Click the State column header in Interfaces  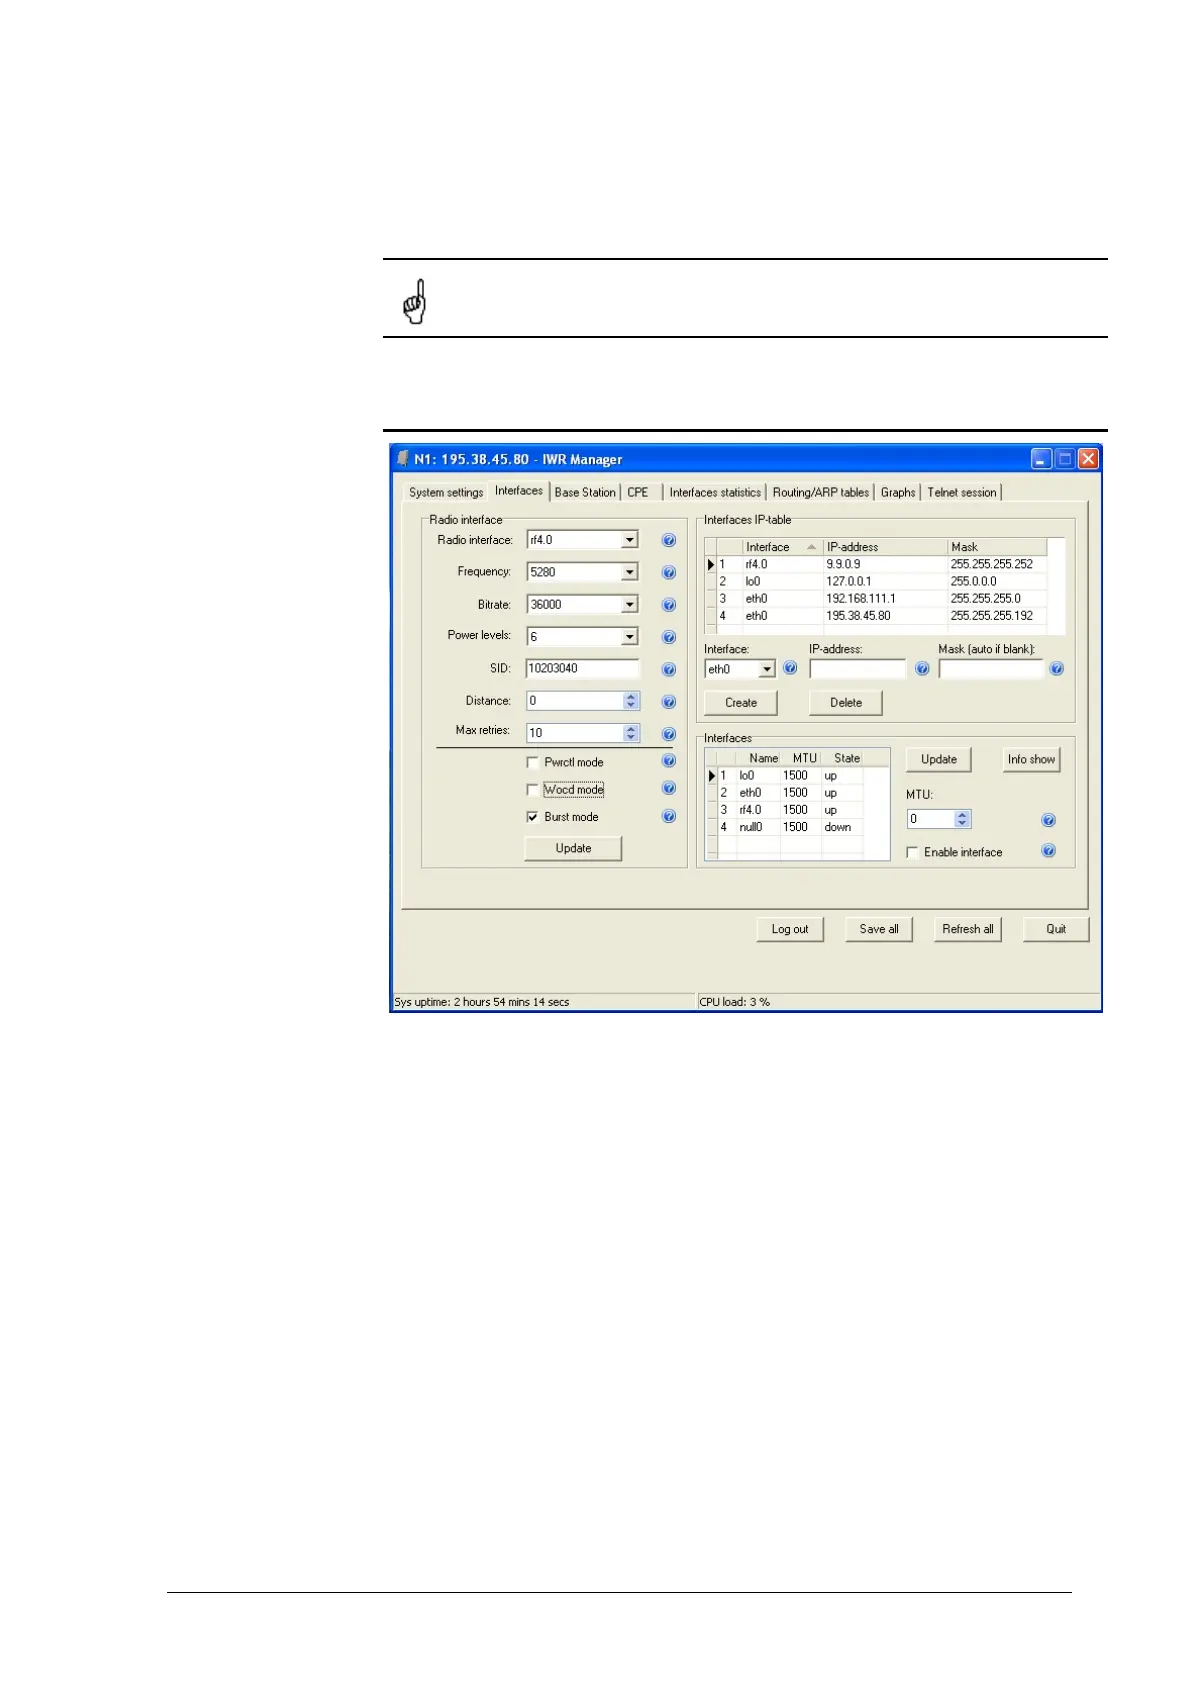click(x=842, y=758)
